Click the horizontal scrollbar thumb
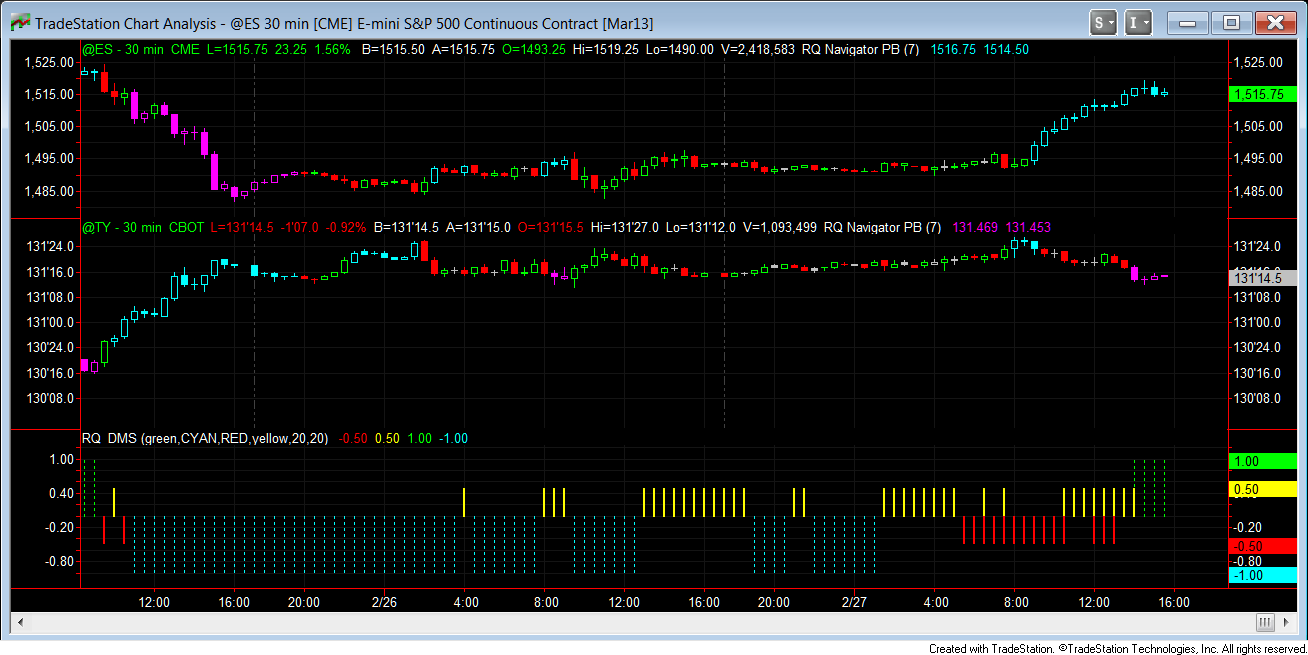1308x655 pixels. tap(1267, 623)
